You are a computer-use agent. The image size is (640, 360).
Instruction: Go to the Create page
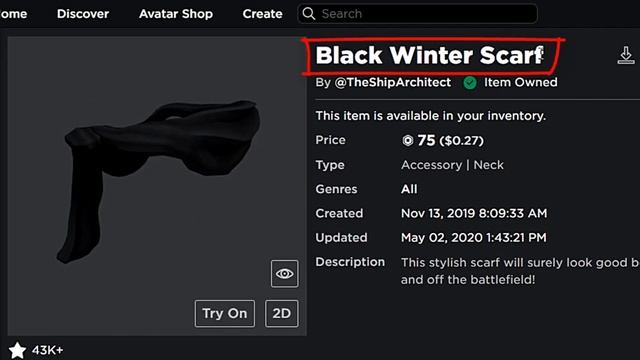pyautogui.click(x=262, y=14)
